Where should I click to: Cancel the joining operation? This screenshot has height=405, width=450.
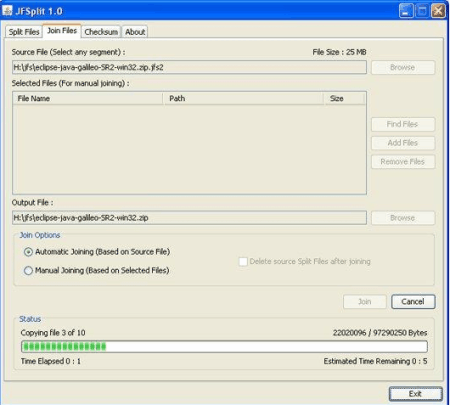point(413,302)
